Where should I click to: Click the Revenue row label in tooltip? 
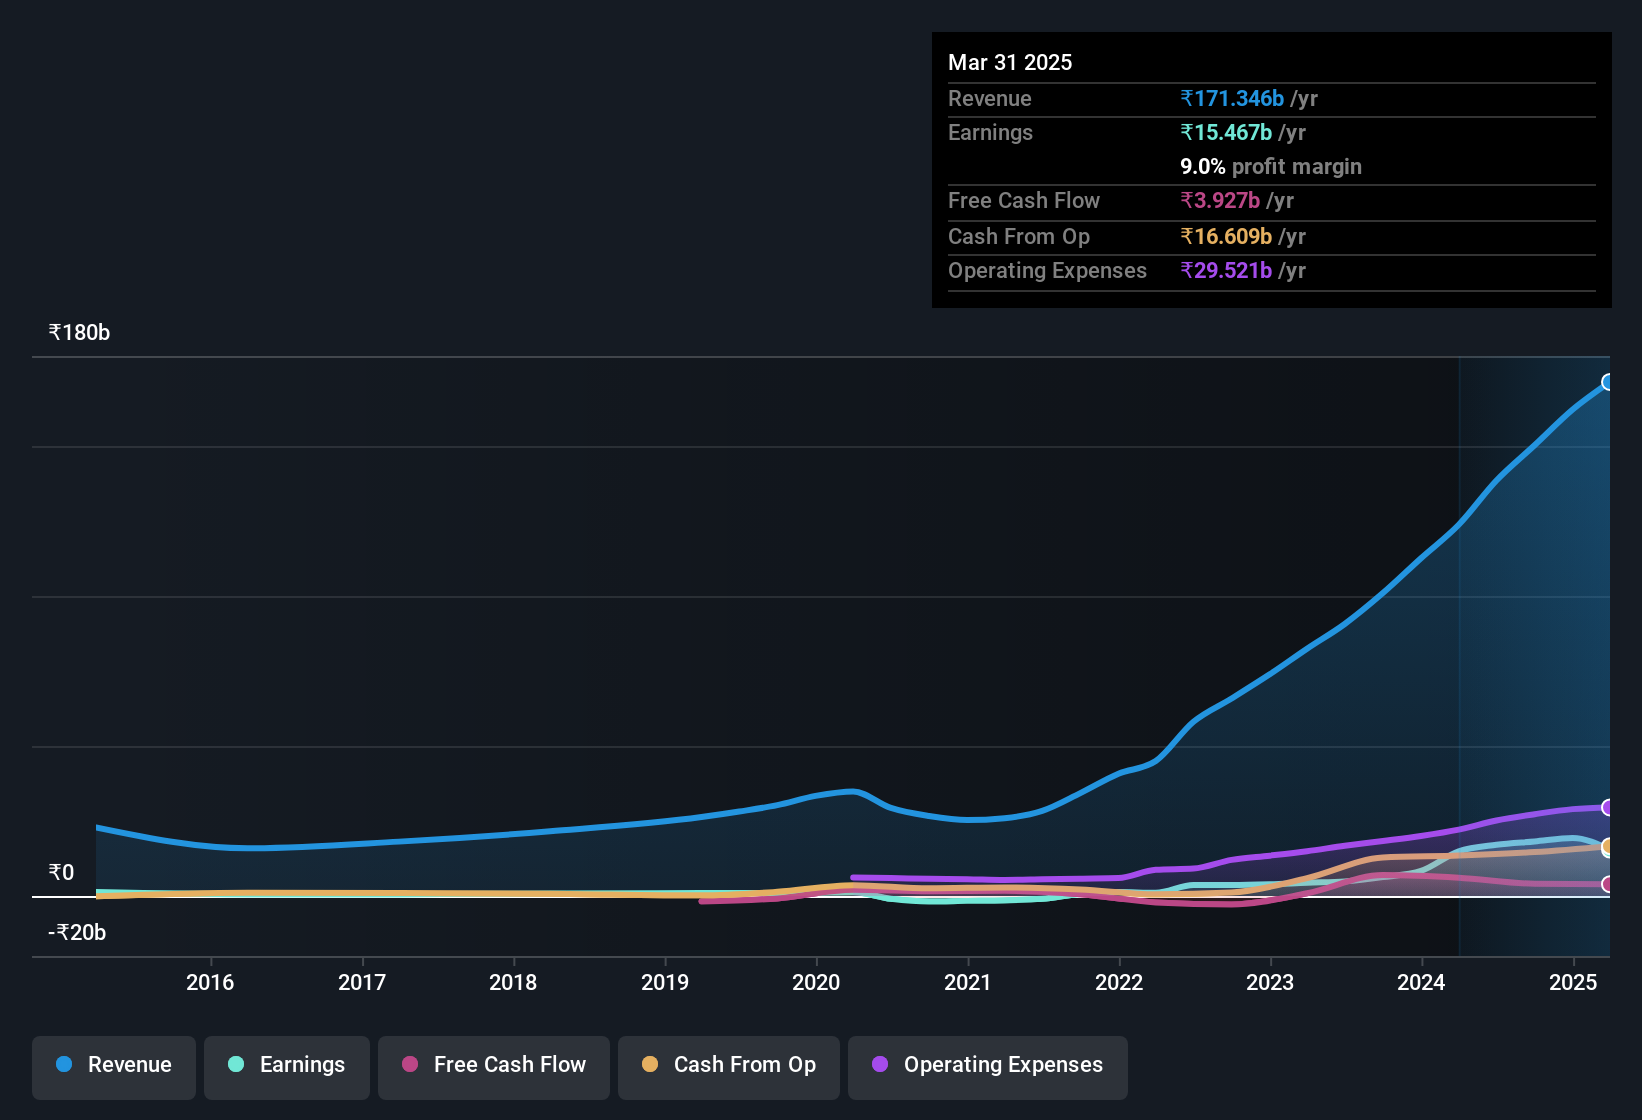(989, 98)
